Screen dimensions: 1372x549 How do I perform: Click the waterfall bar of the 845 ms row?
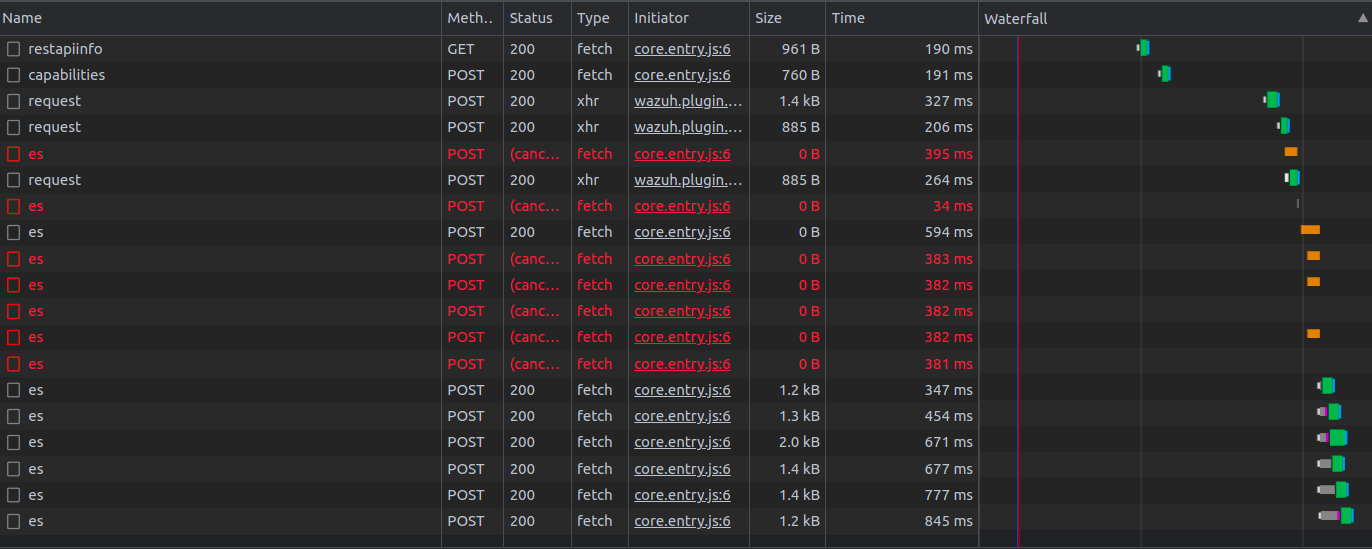click(x=1335, y=515)
